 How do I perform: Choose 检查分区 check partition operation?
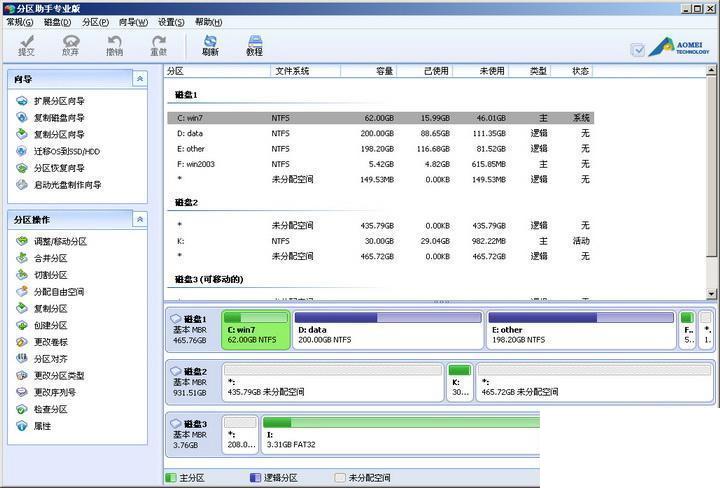tap(51, 409)
